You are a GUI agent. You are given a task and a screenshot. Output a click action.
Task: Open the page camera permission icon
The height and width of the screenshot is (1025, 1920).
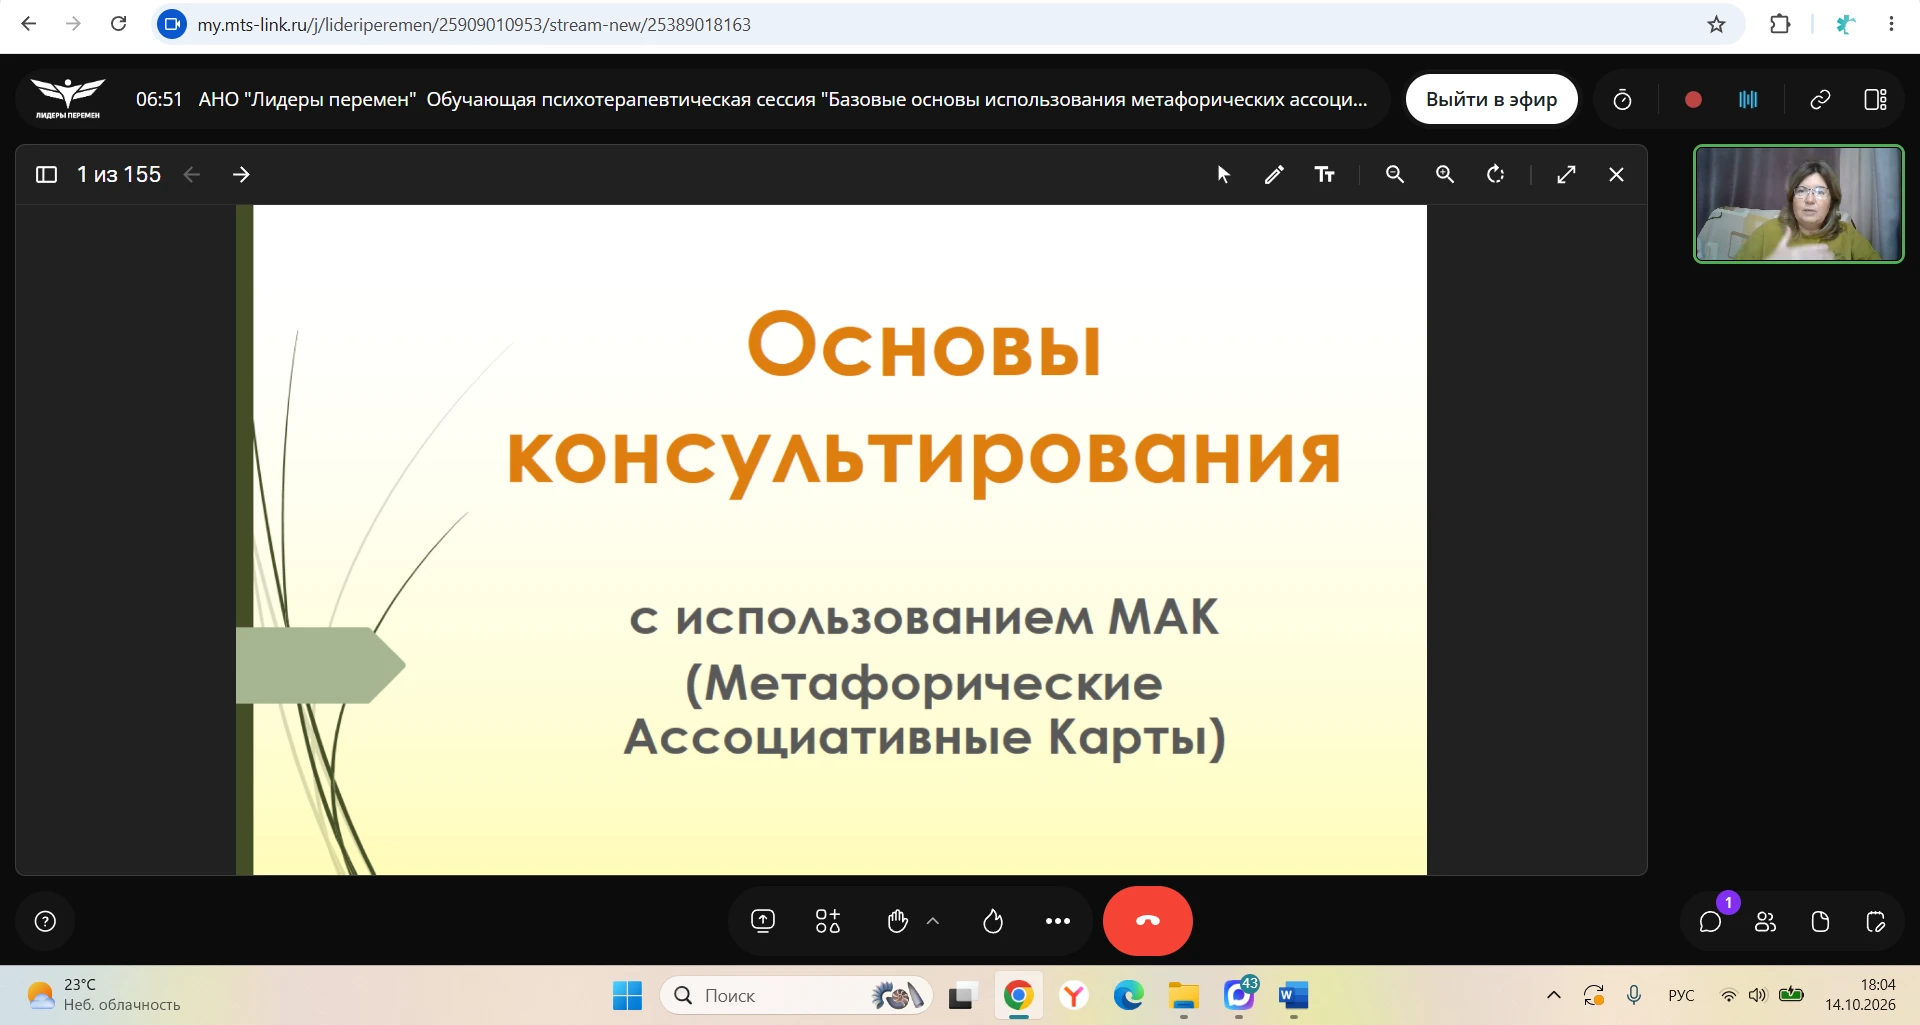tap(173, 24)
